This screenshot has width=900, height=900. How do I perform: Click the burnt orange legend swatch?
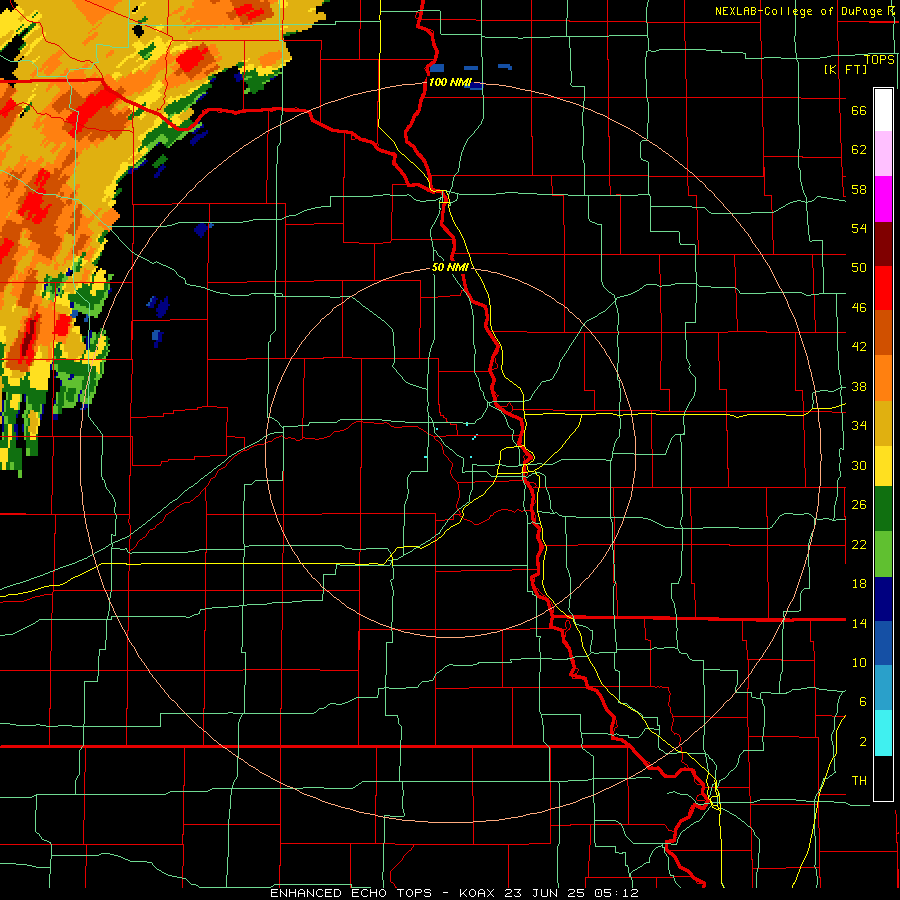883,333
